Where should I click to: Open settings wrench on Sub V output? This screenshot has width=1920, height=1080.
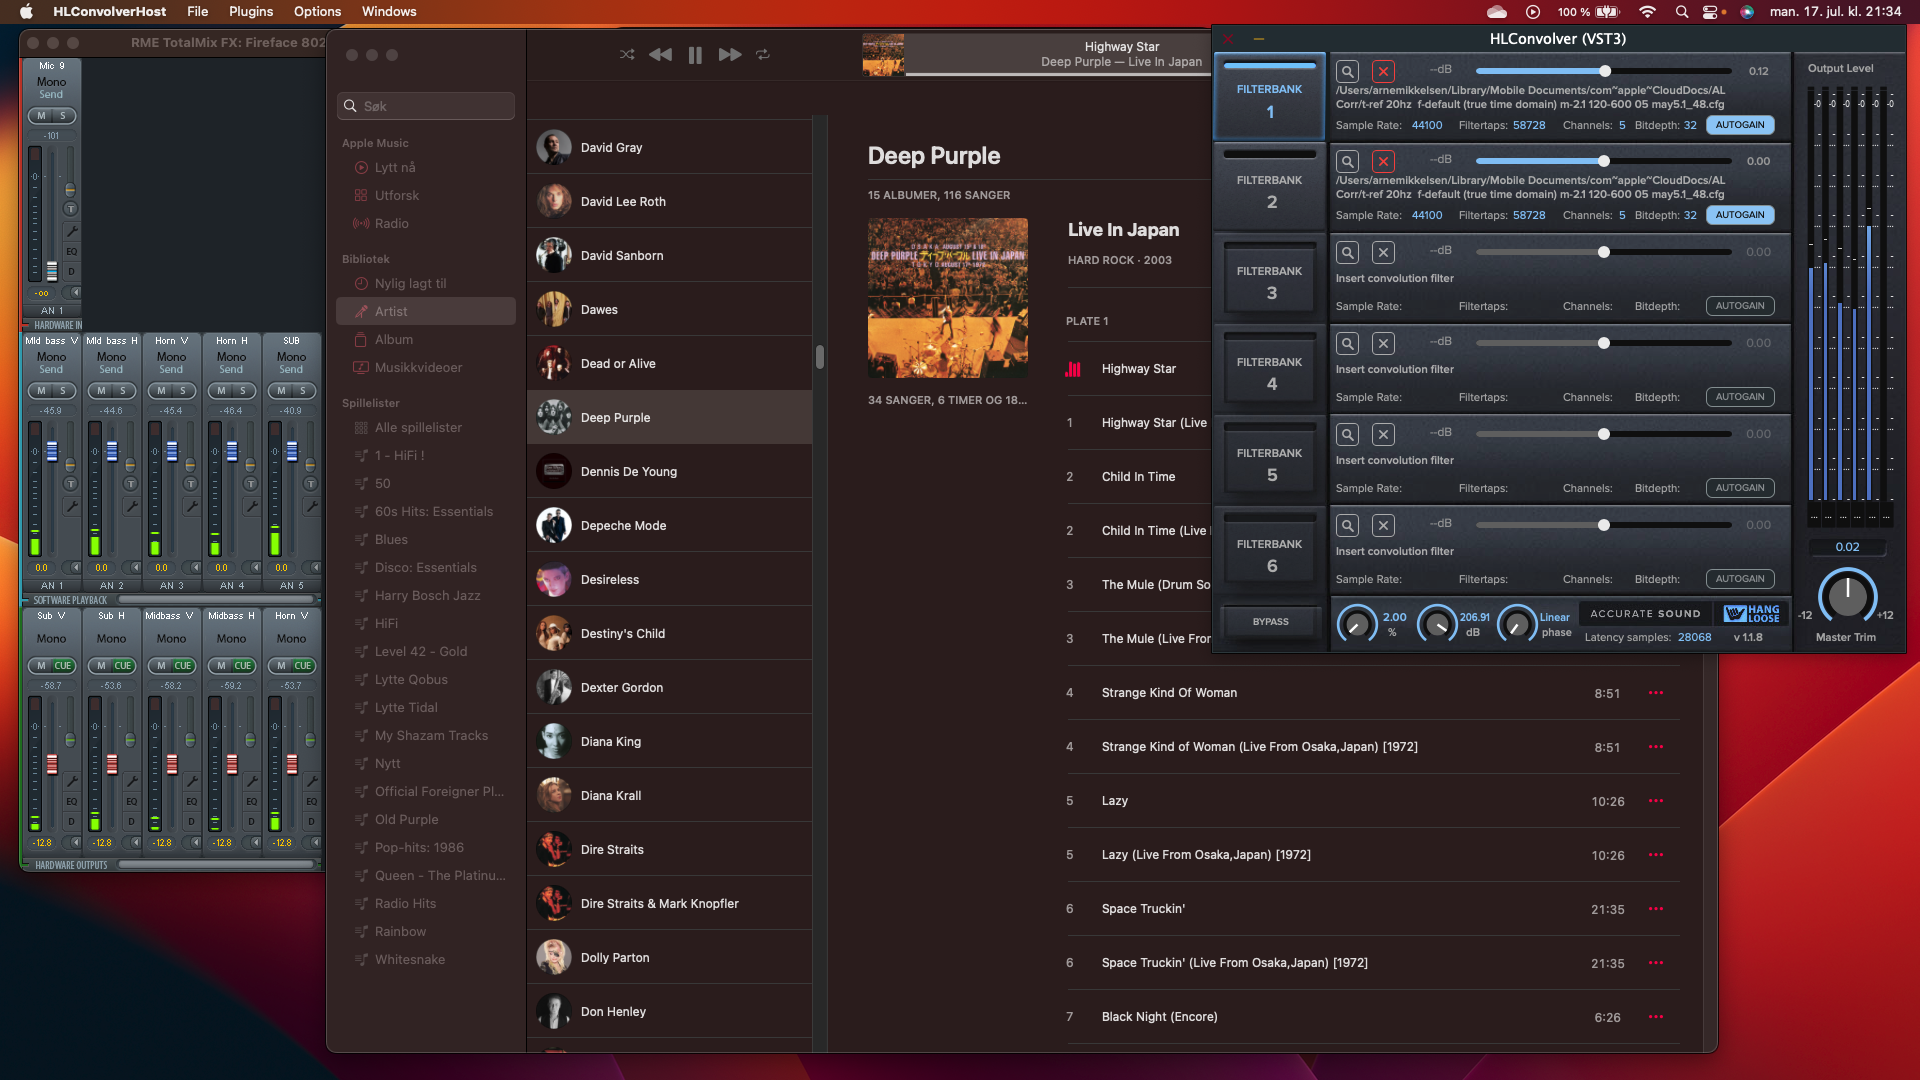tap(71, 781)
